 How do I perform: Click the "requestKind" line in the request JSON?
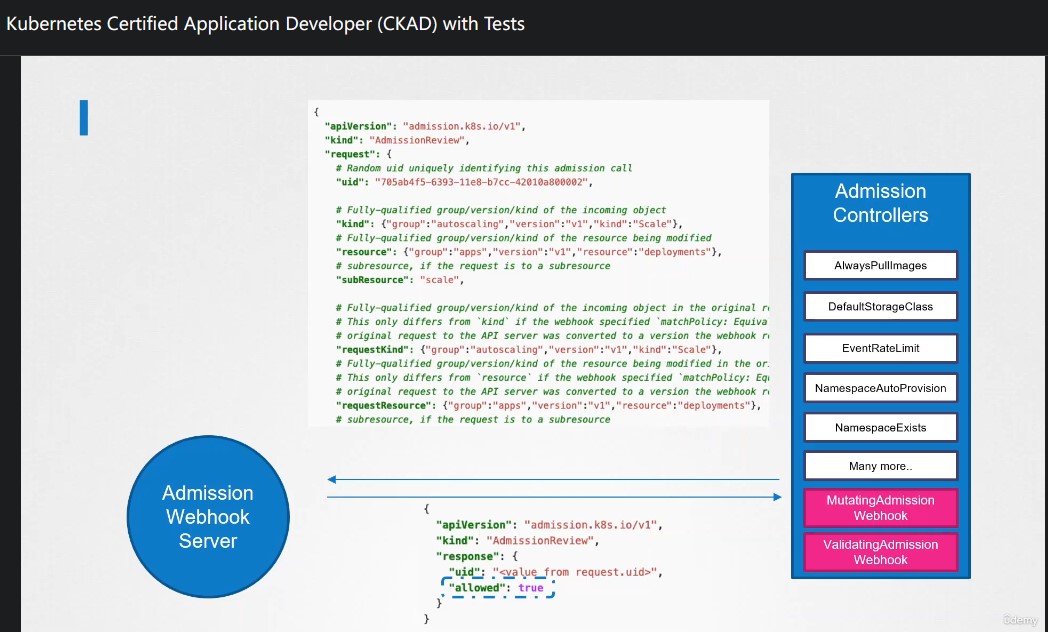coord(529,349)
